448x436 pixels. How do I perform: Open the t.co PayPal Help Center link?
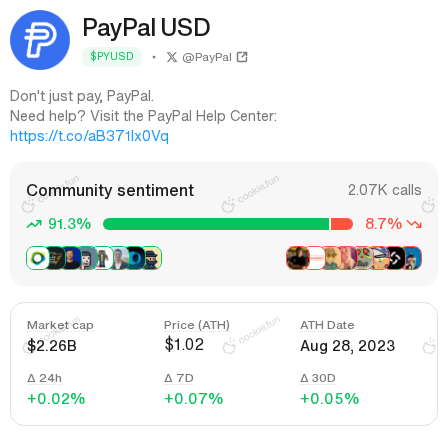tap(89, 136)
